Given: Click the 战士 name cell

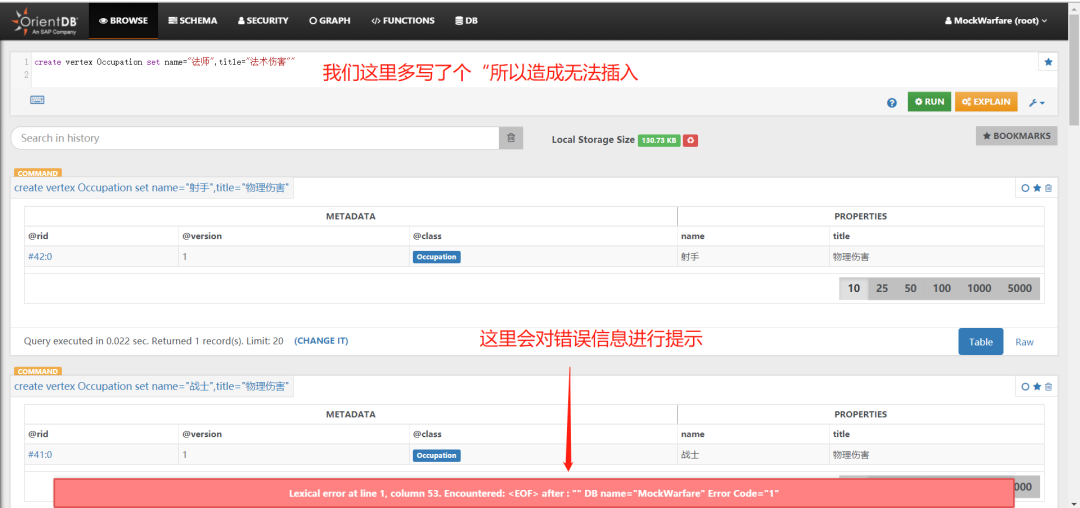Looking at the screenshot, I should click(x=754, y=455).
